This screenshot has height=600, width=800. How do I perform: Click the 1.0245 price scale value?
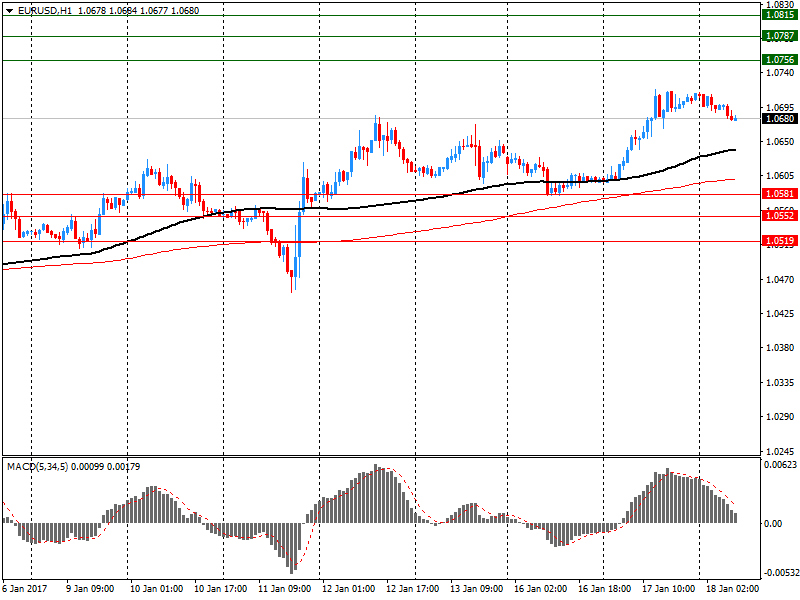[781, 452]
